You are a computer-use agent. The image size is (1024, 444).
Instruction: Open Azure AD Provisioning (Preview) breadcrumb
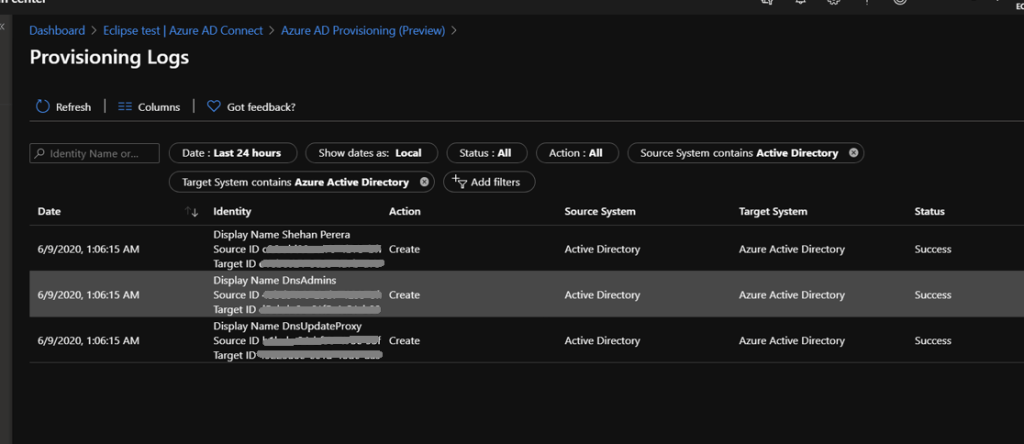coord(361,31)
